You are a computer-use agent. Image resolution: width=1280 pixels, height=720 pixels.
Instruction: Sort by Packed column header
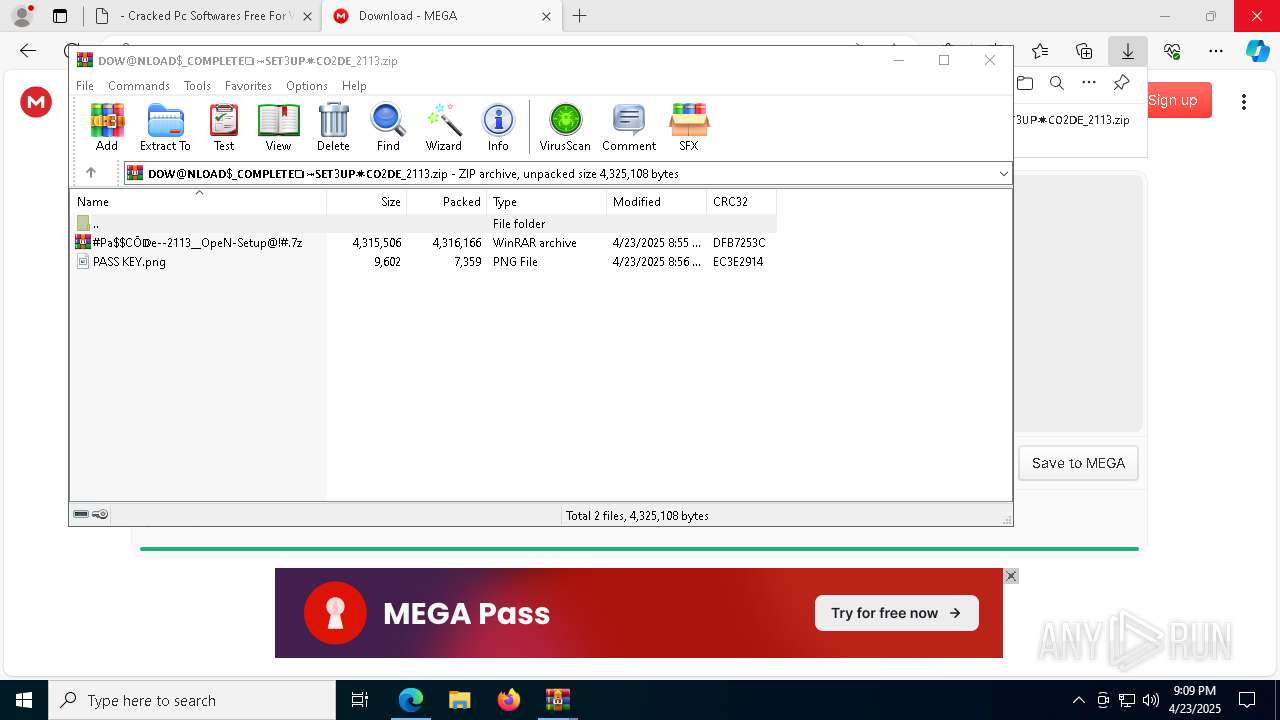click(447, 202)
